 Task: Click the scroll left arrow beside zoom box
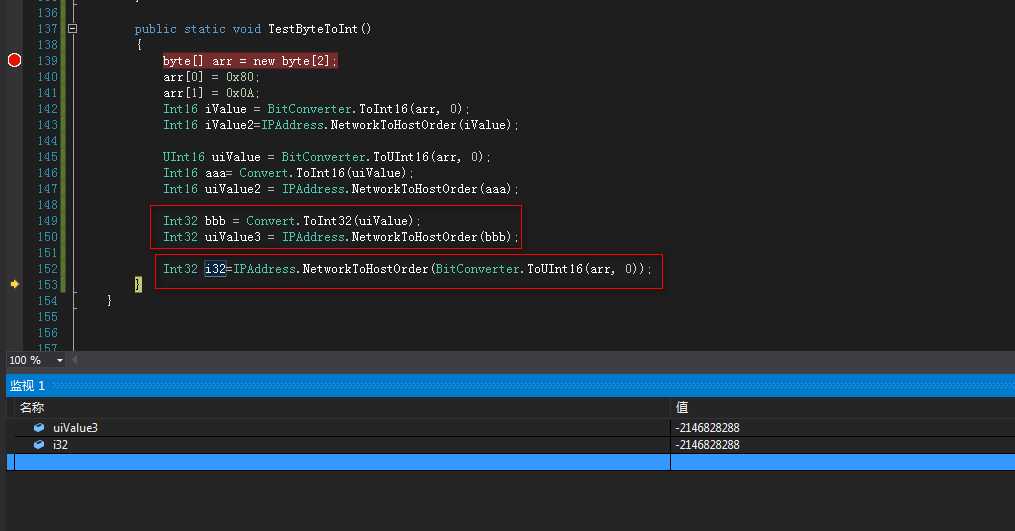[x=75, y=360]
